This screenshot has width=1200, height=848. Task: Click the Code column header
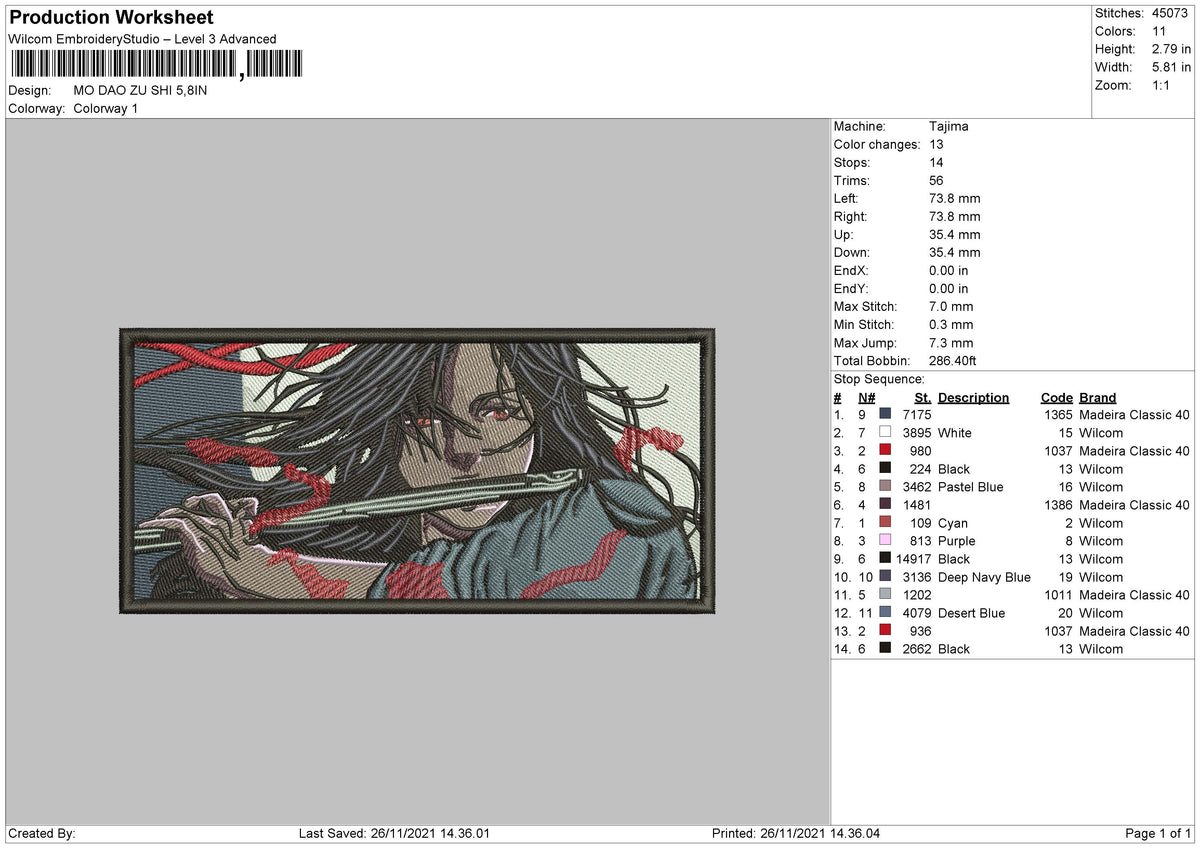coord(1056,397)
